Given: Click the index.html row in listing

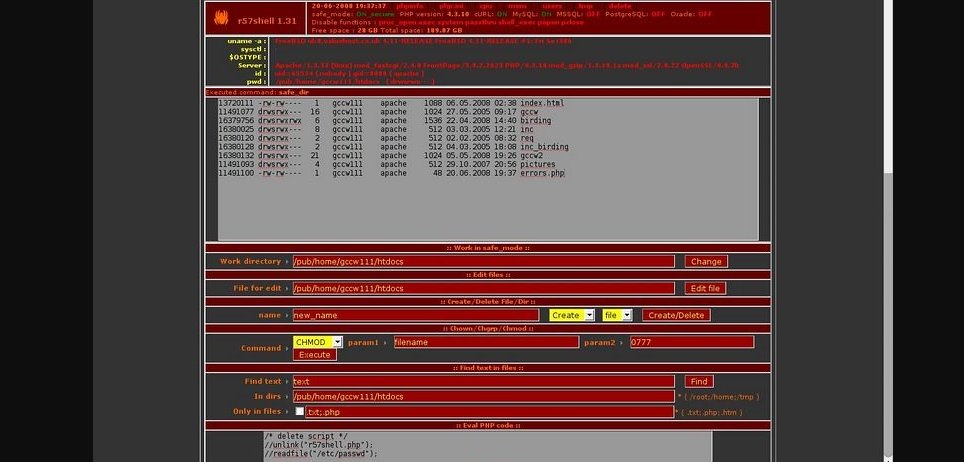Looking at the screenshot, I should (x=391, y=103).
